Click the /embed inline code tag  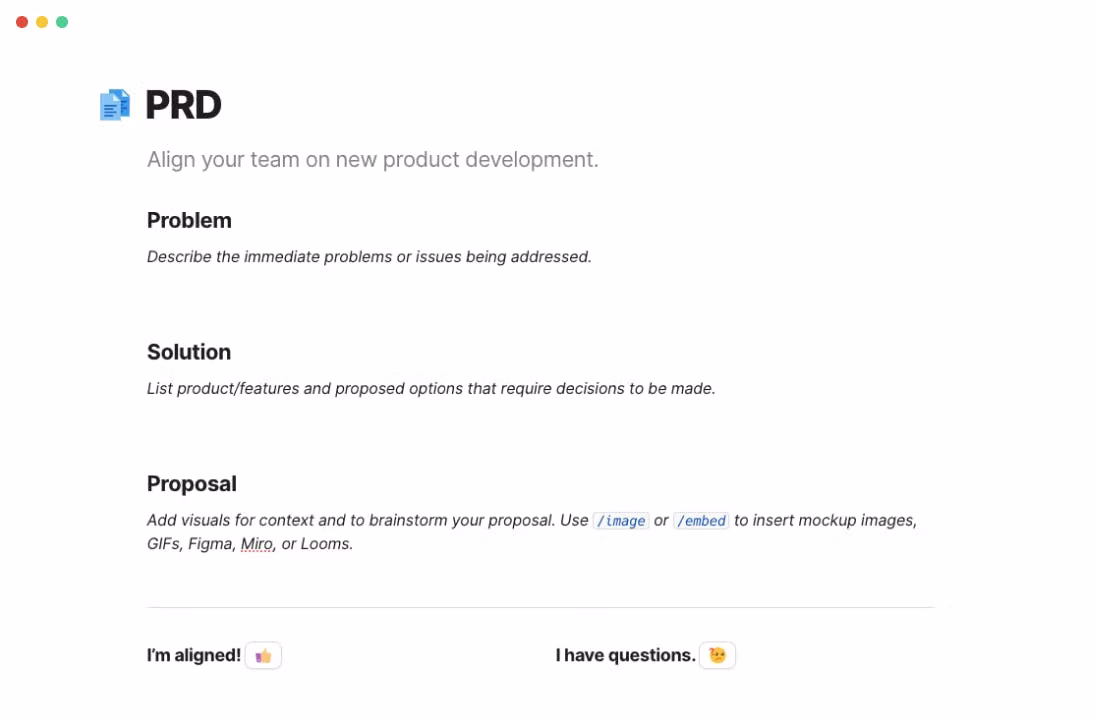(x=701, y=521)
